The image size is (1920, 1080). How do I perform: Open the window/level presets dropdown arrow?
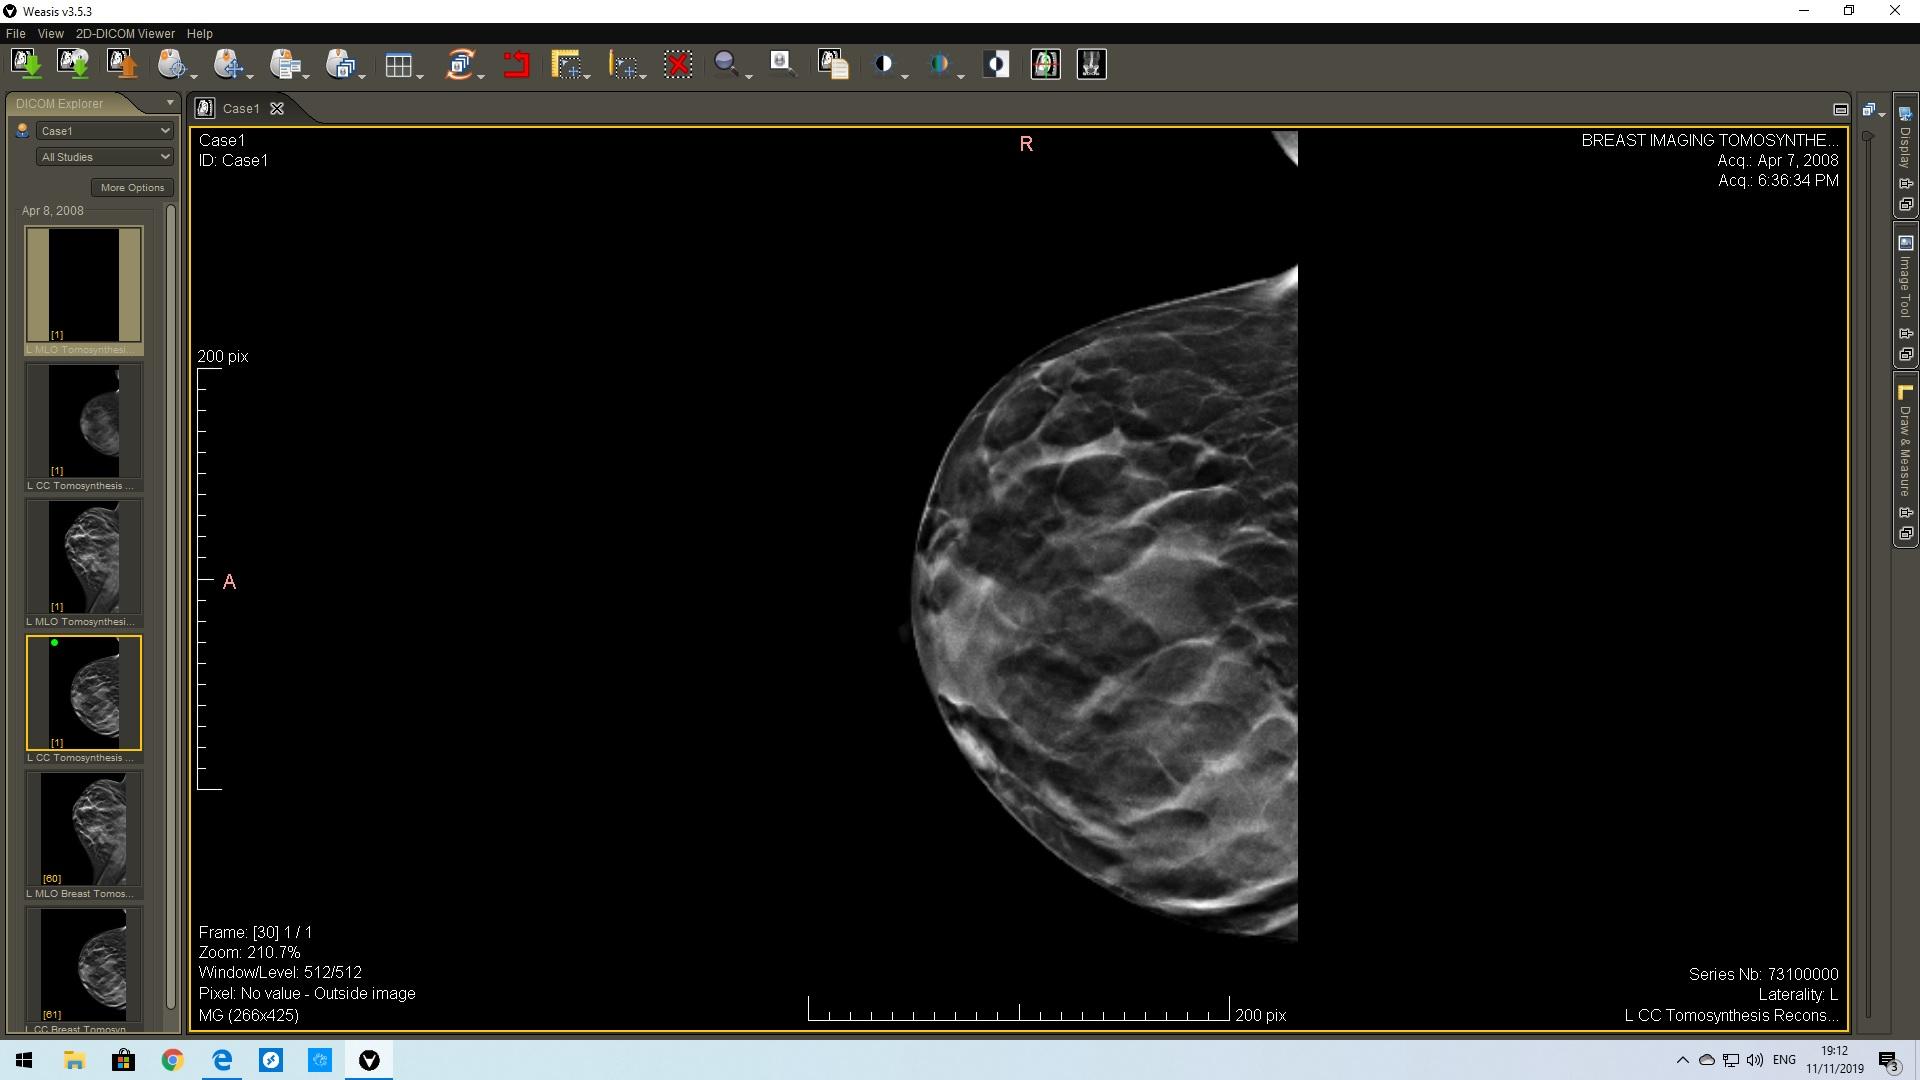905,76
